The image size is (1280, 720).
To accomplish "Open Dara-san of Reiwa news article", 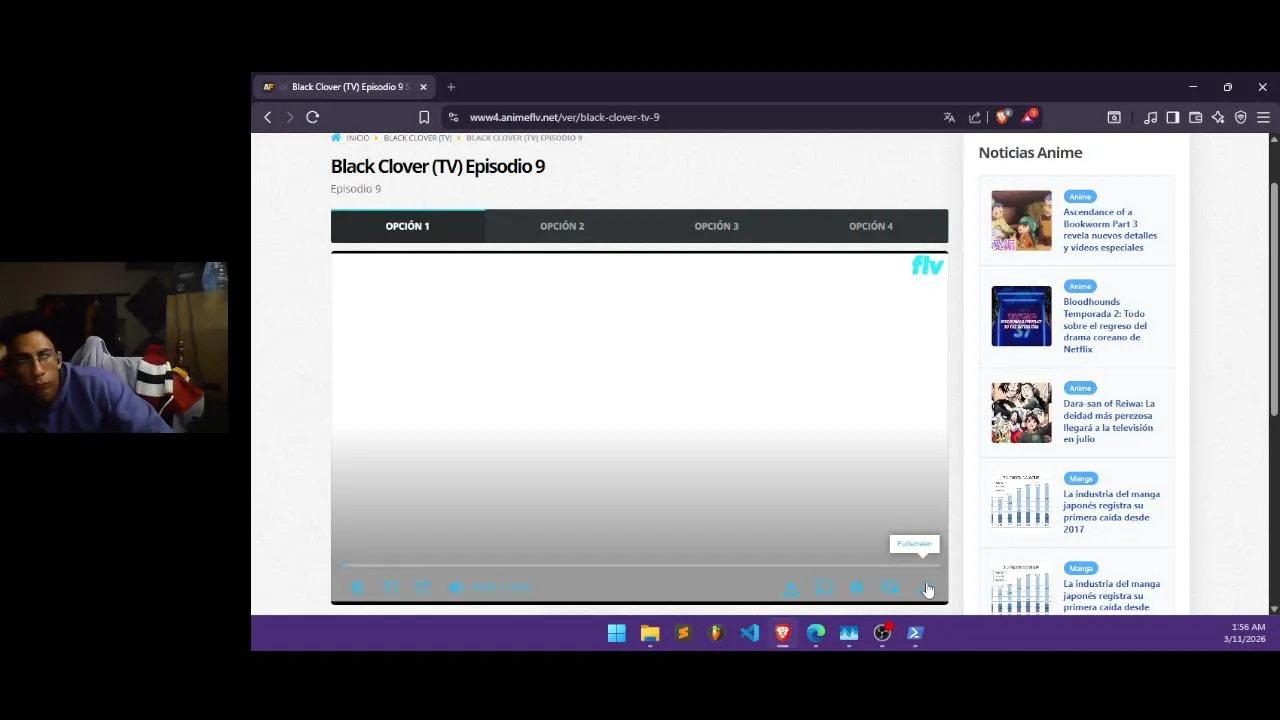I will click(x=1108, y=421).
